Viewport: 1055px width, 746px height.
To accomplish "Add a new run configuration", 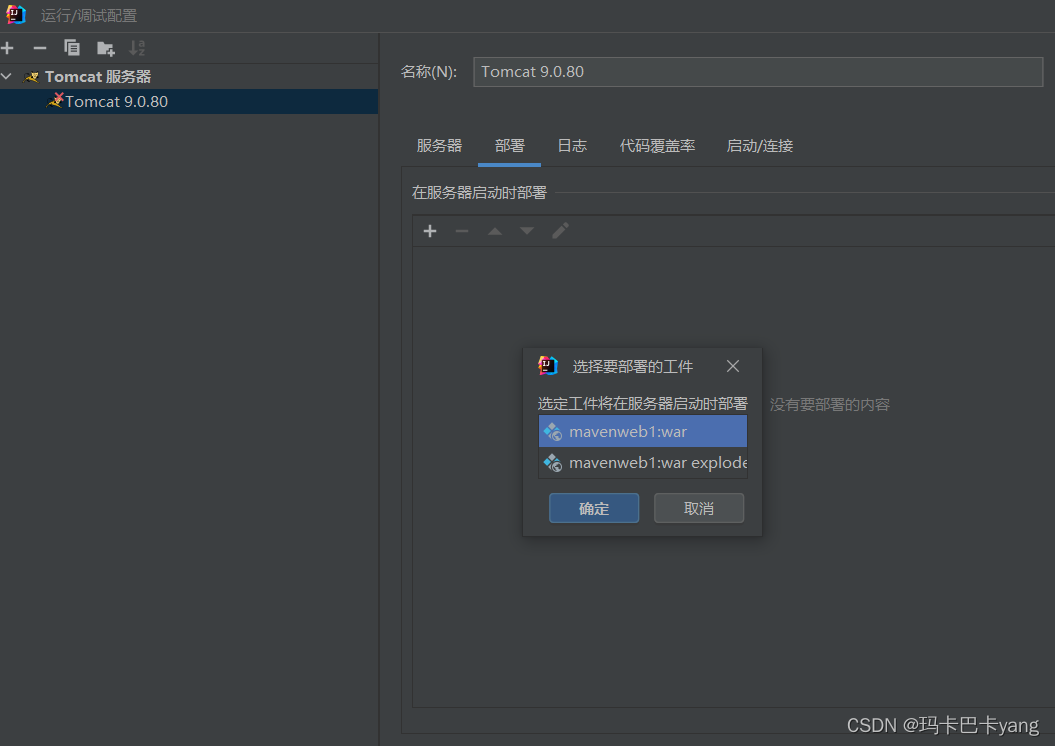I will click(7, 48).
